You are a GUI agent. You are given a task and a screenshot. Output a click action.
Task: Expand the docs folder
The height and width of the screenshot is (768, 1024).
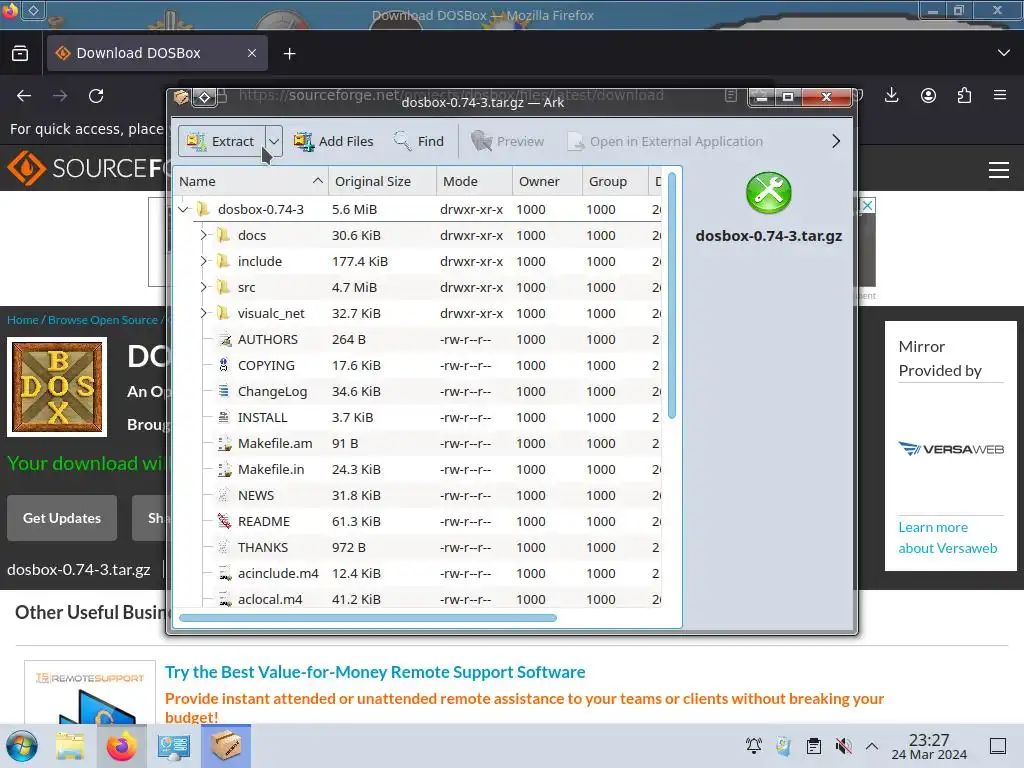pos(203,235)
